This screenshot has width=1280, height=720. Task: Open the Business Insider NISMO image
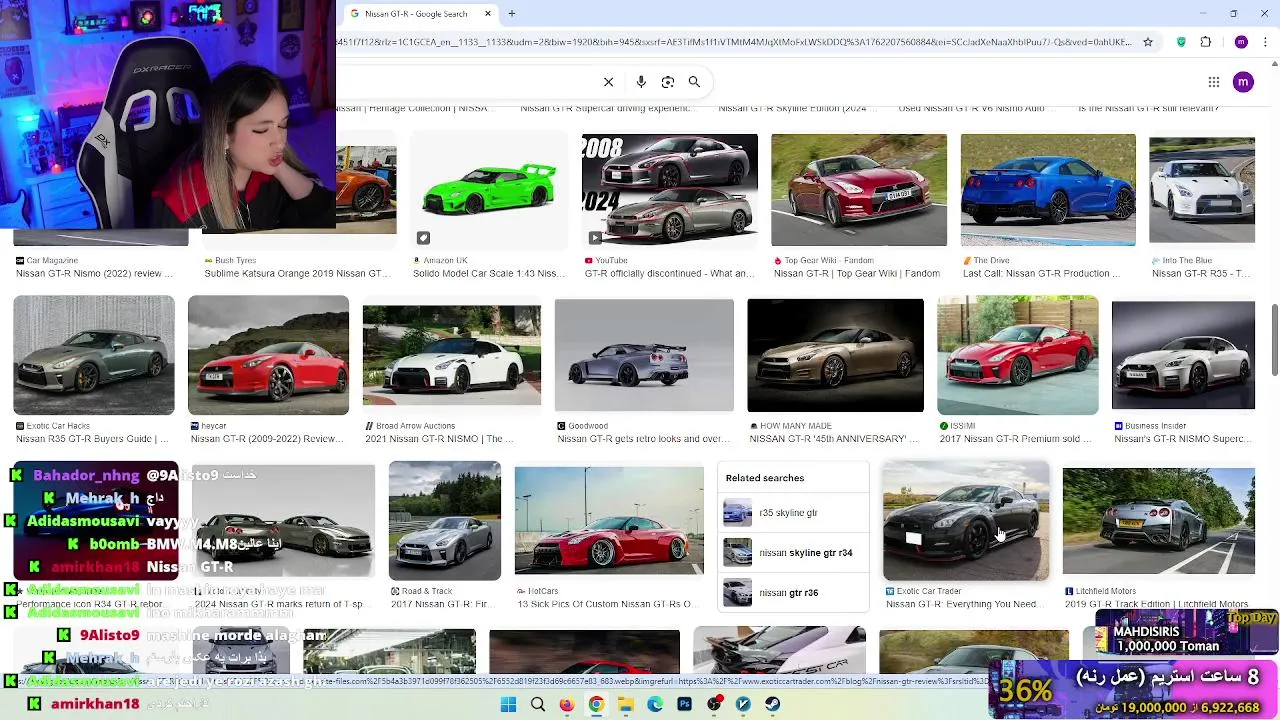tap(1183, 355)
